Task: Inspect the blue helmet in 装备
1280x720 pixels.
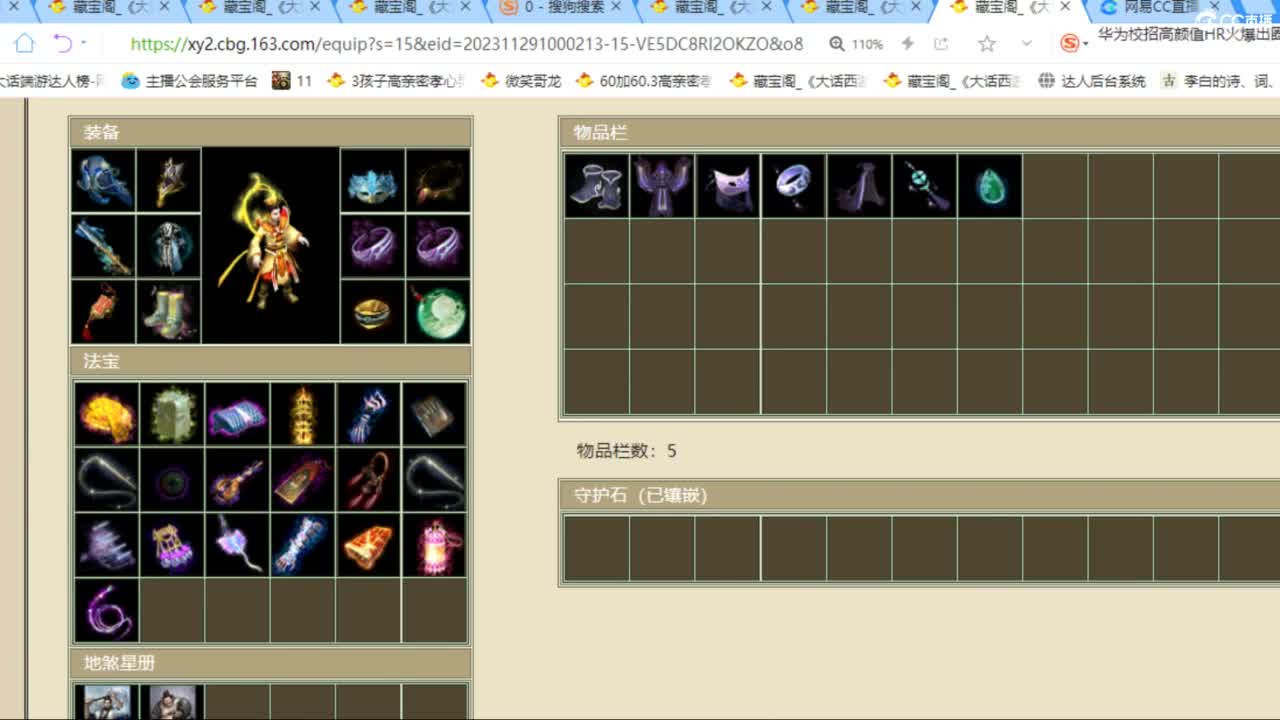Action: [x=104, y=180]
